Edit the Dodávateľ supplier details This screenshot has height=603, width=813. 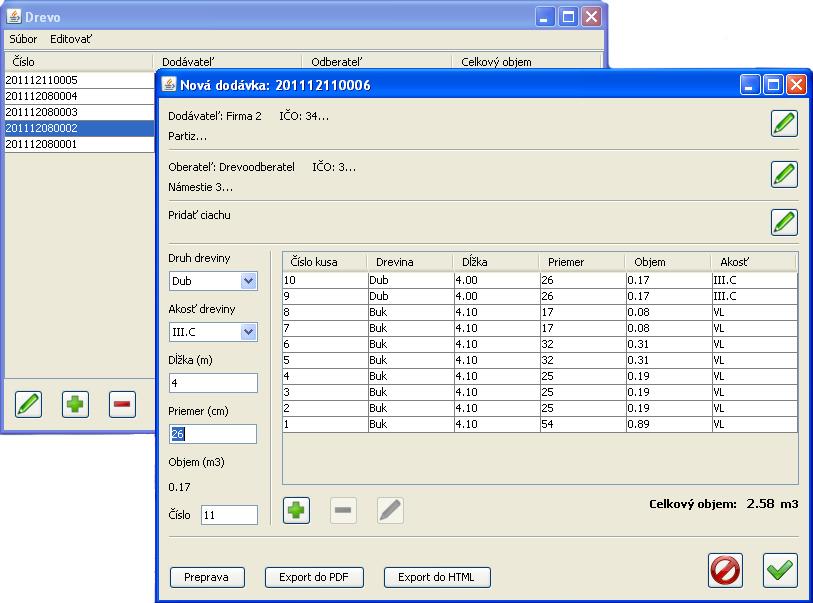[784, 124]
